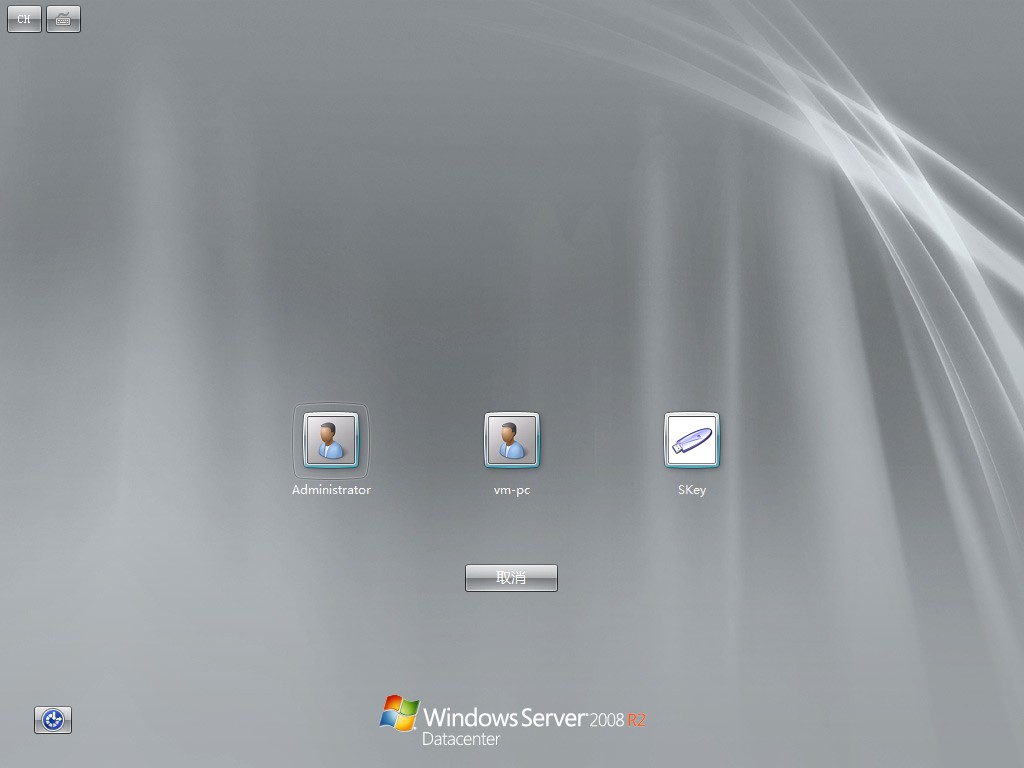
Task: Click the "Windows Server" branding text
Action: [504, 717]
